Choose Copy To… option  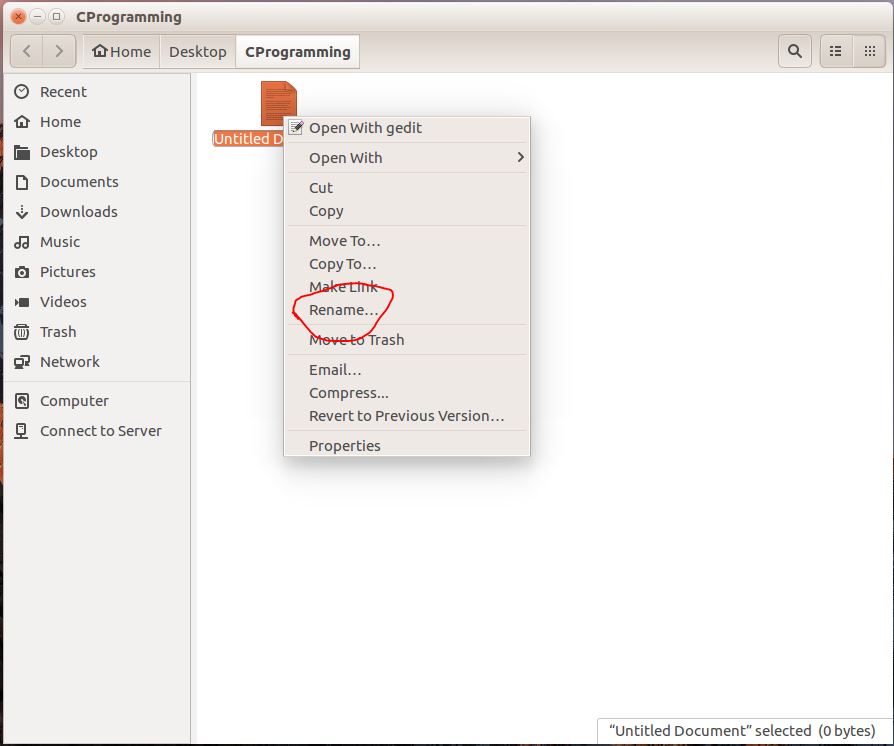(407, 264)
